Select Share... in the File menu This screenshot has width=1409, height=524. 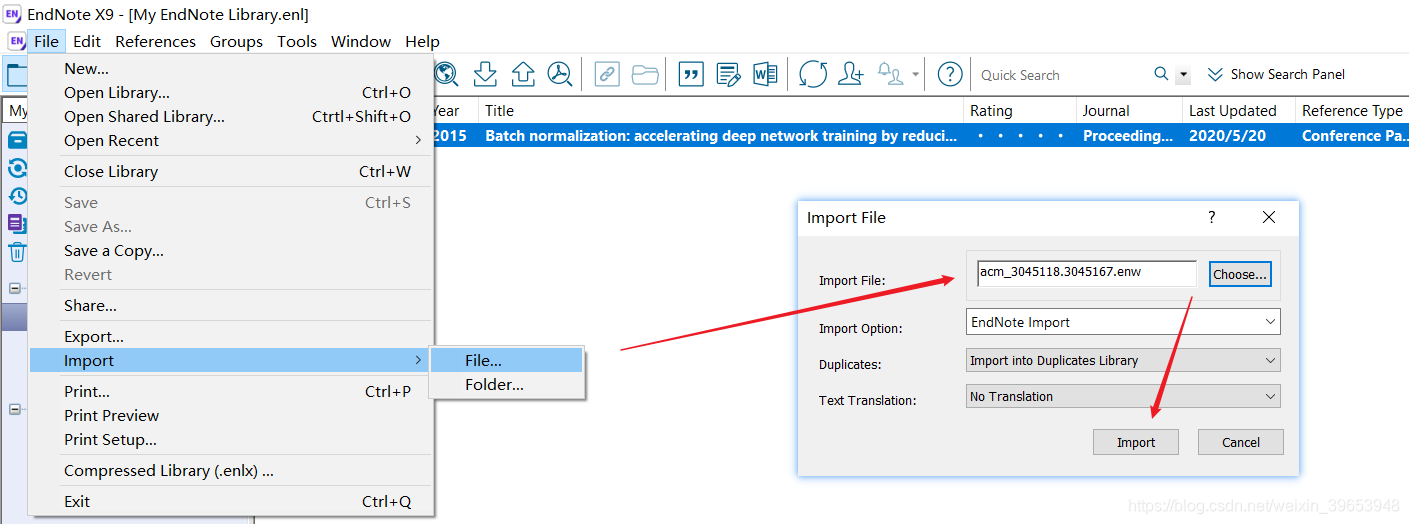coord(232,305)
